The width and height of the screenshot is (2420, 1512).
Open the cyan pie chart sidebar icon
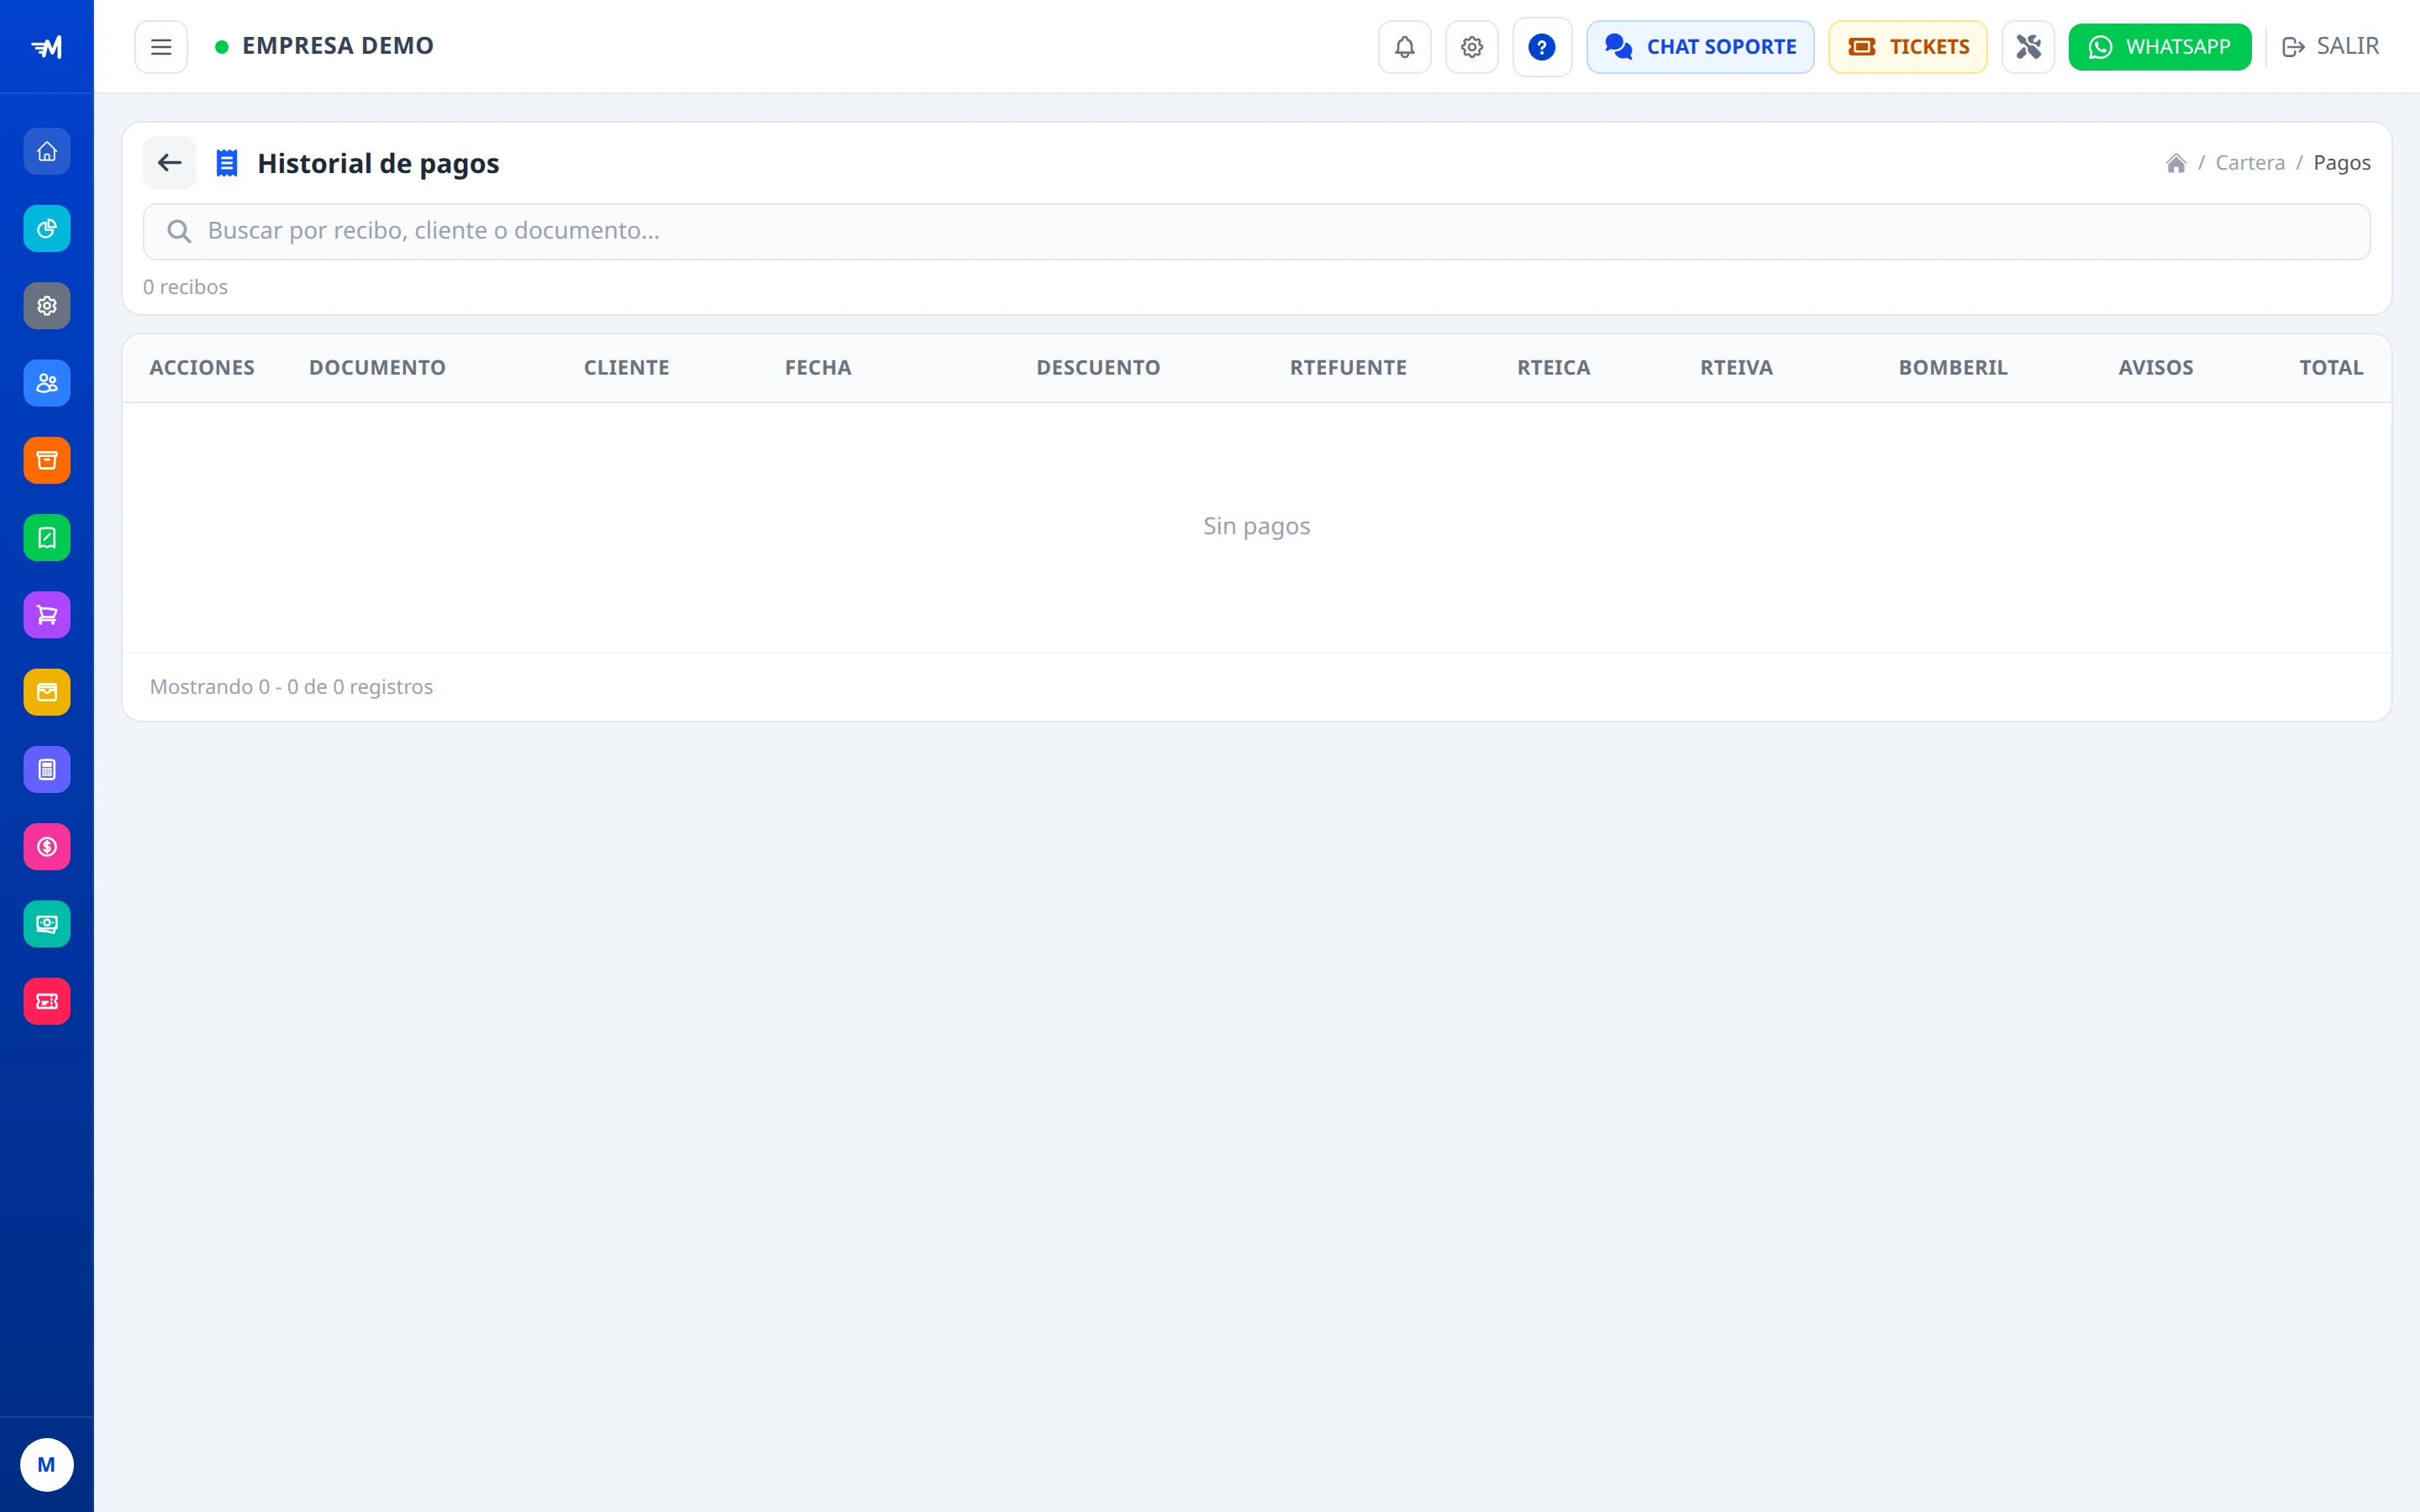pyautogui.click(x=47, y=228)
